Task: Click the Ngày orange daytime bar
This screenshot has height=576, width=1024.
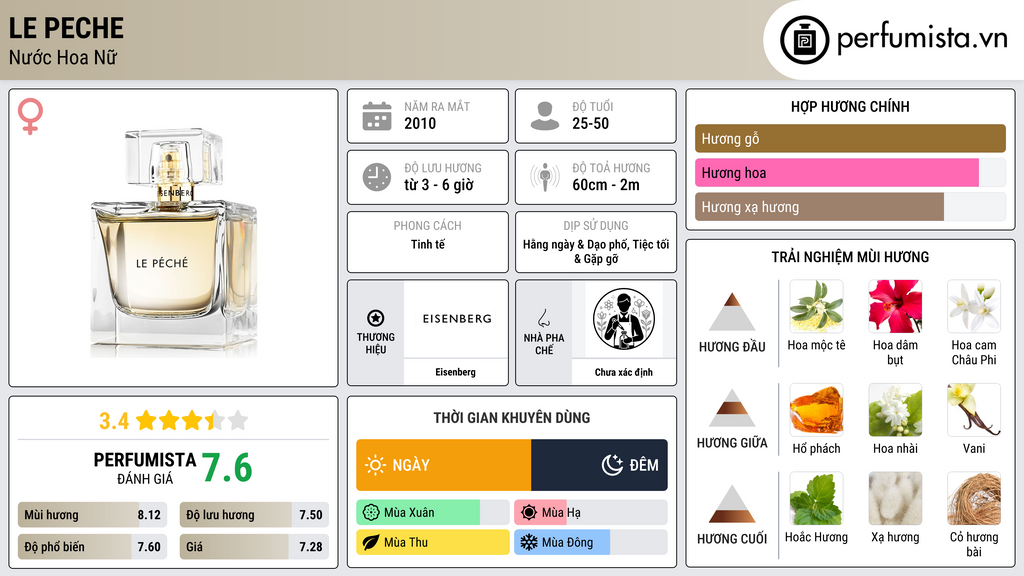Action: (x=443, y=465)
